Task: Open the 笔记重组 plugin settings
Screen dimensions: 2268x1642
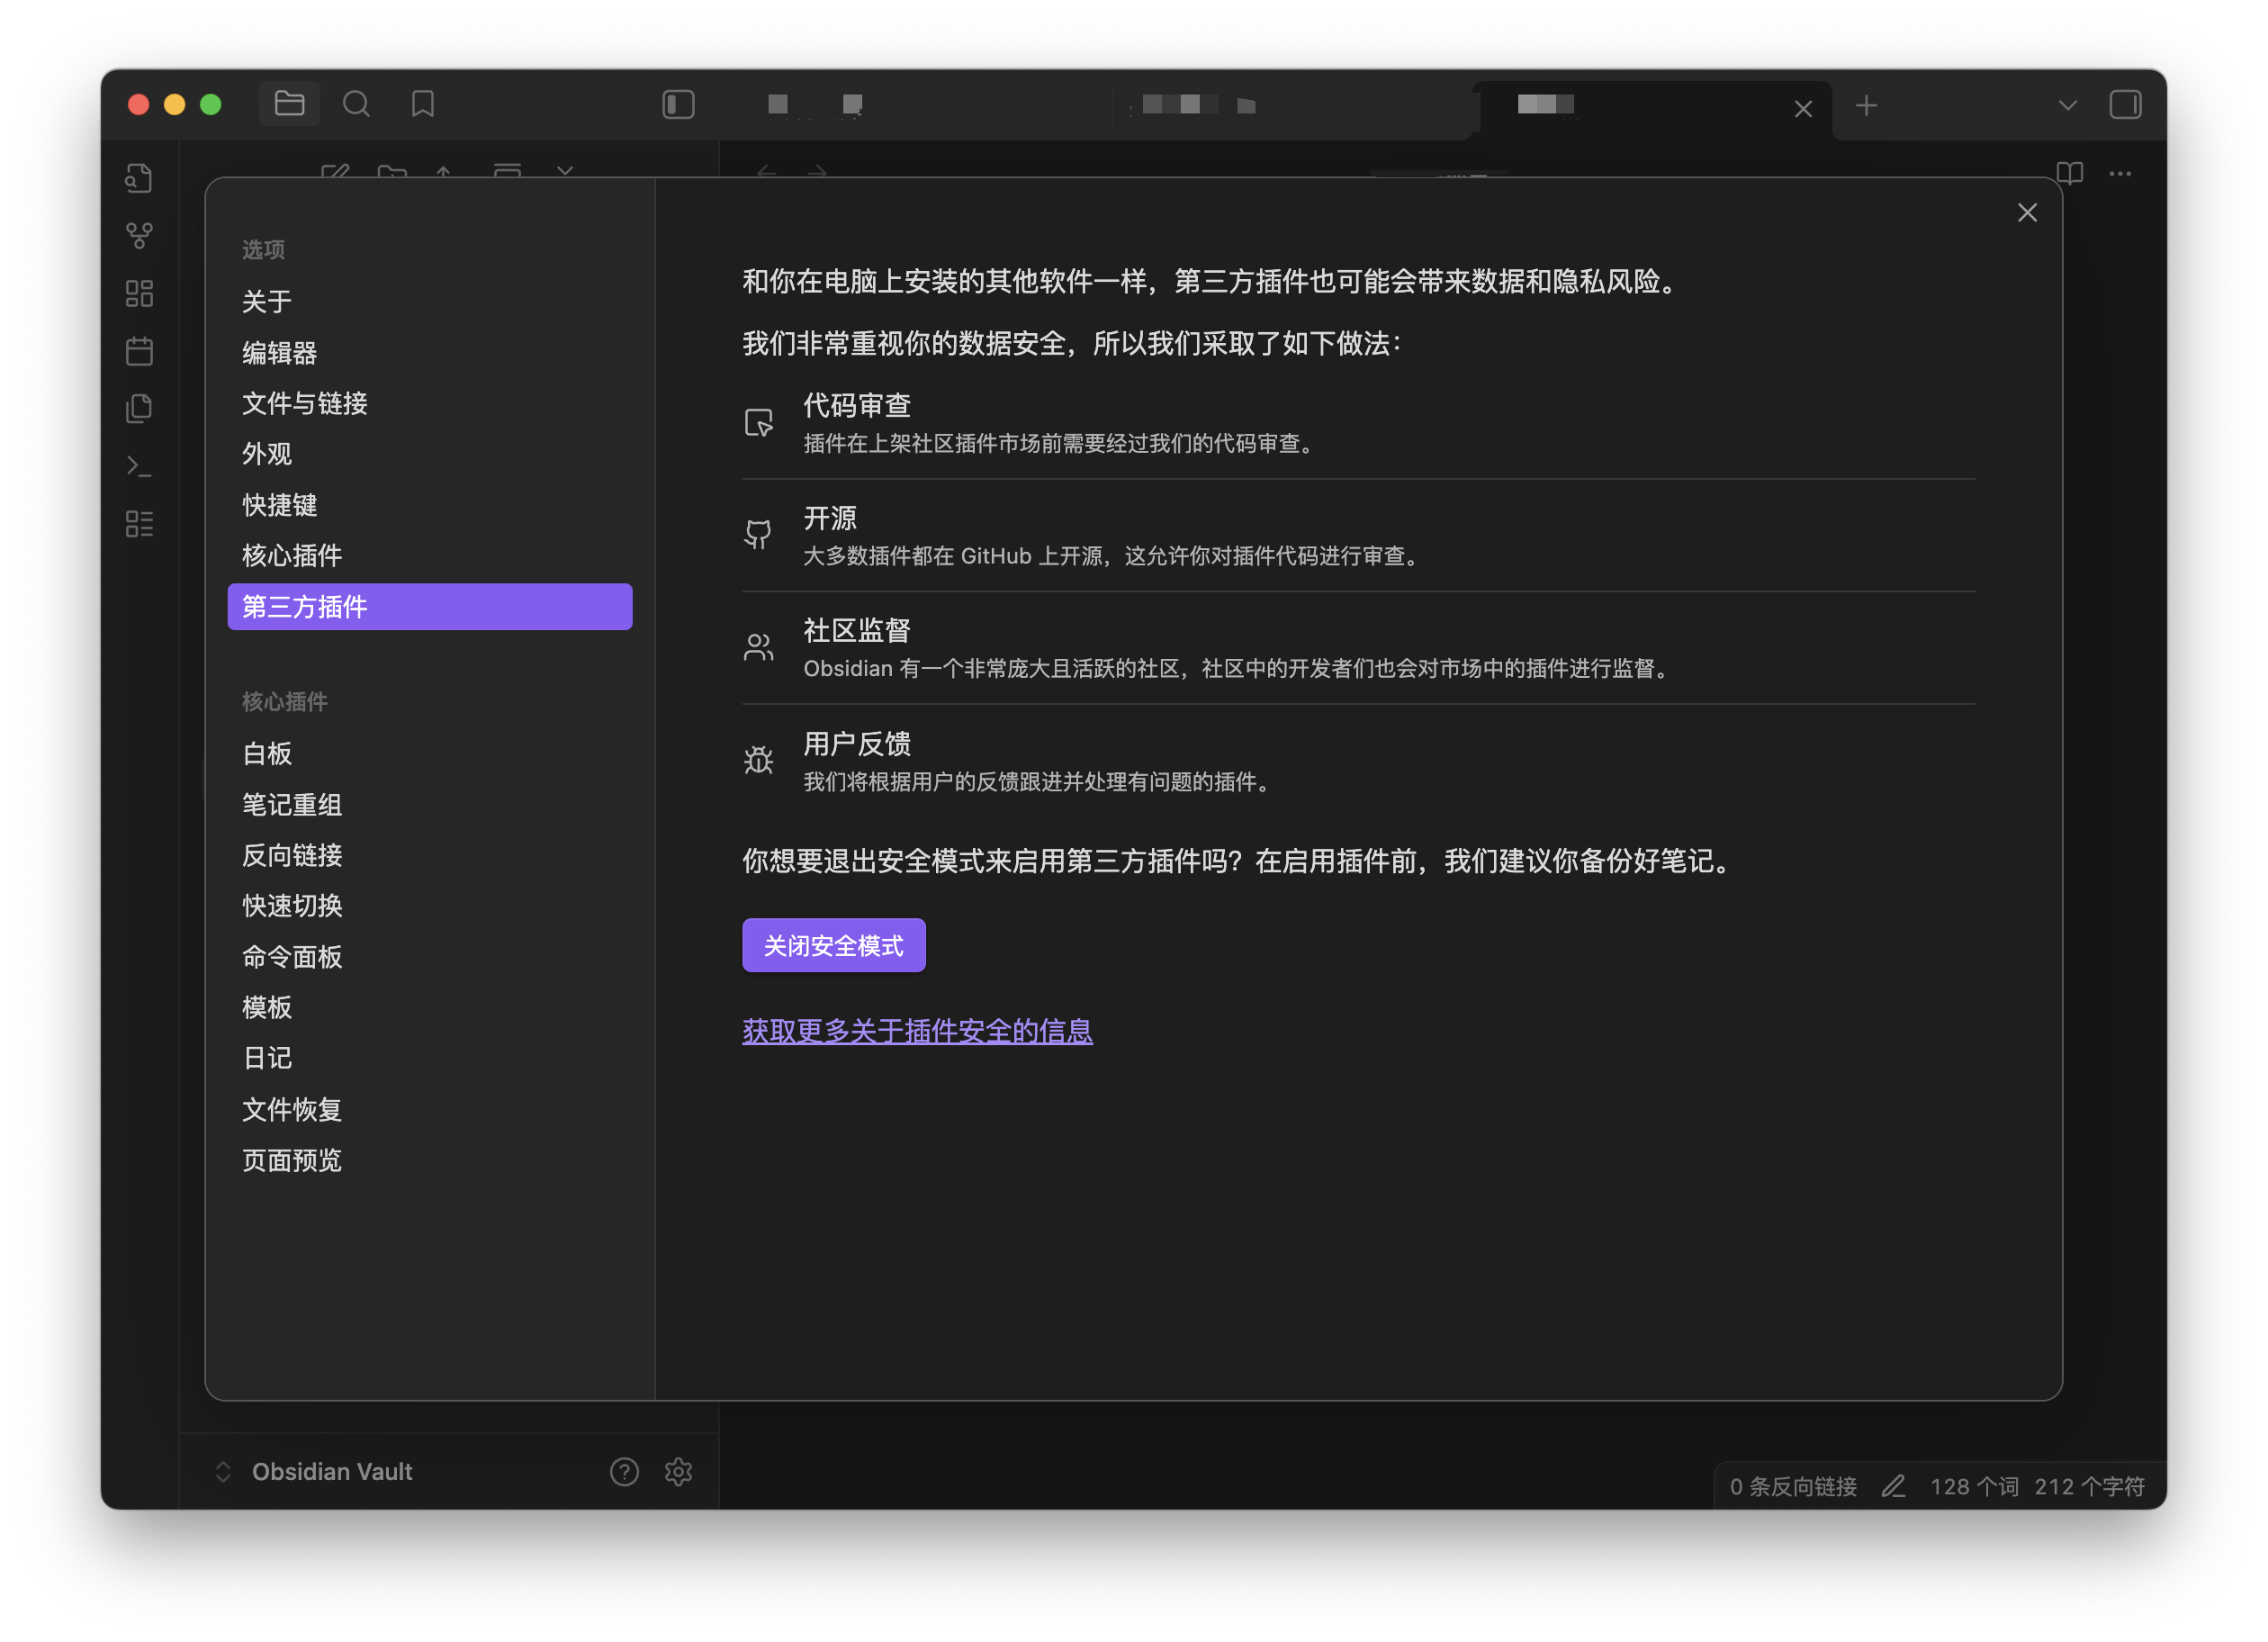Action: point(430,804)
